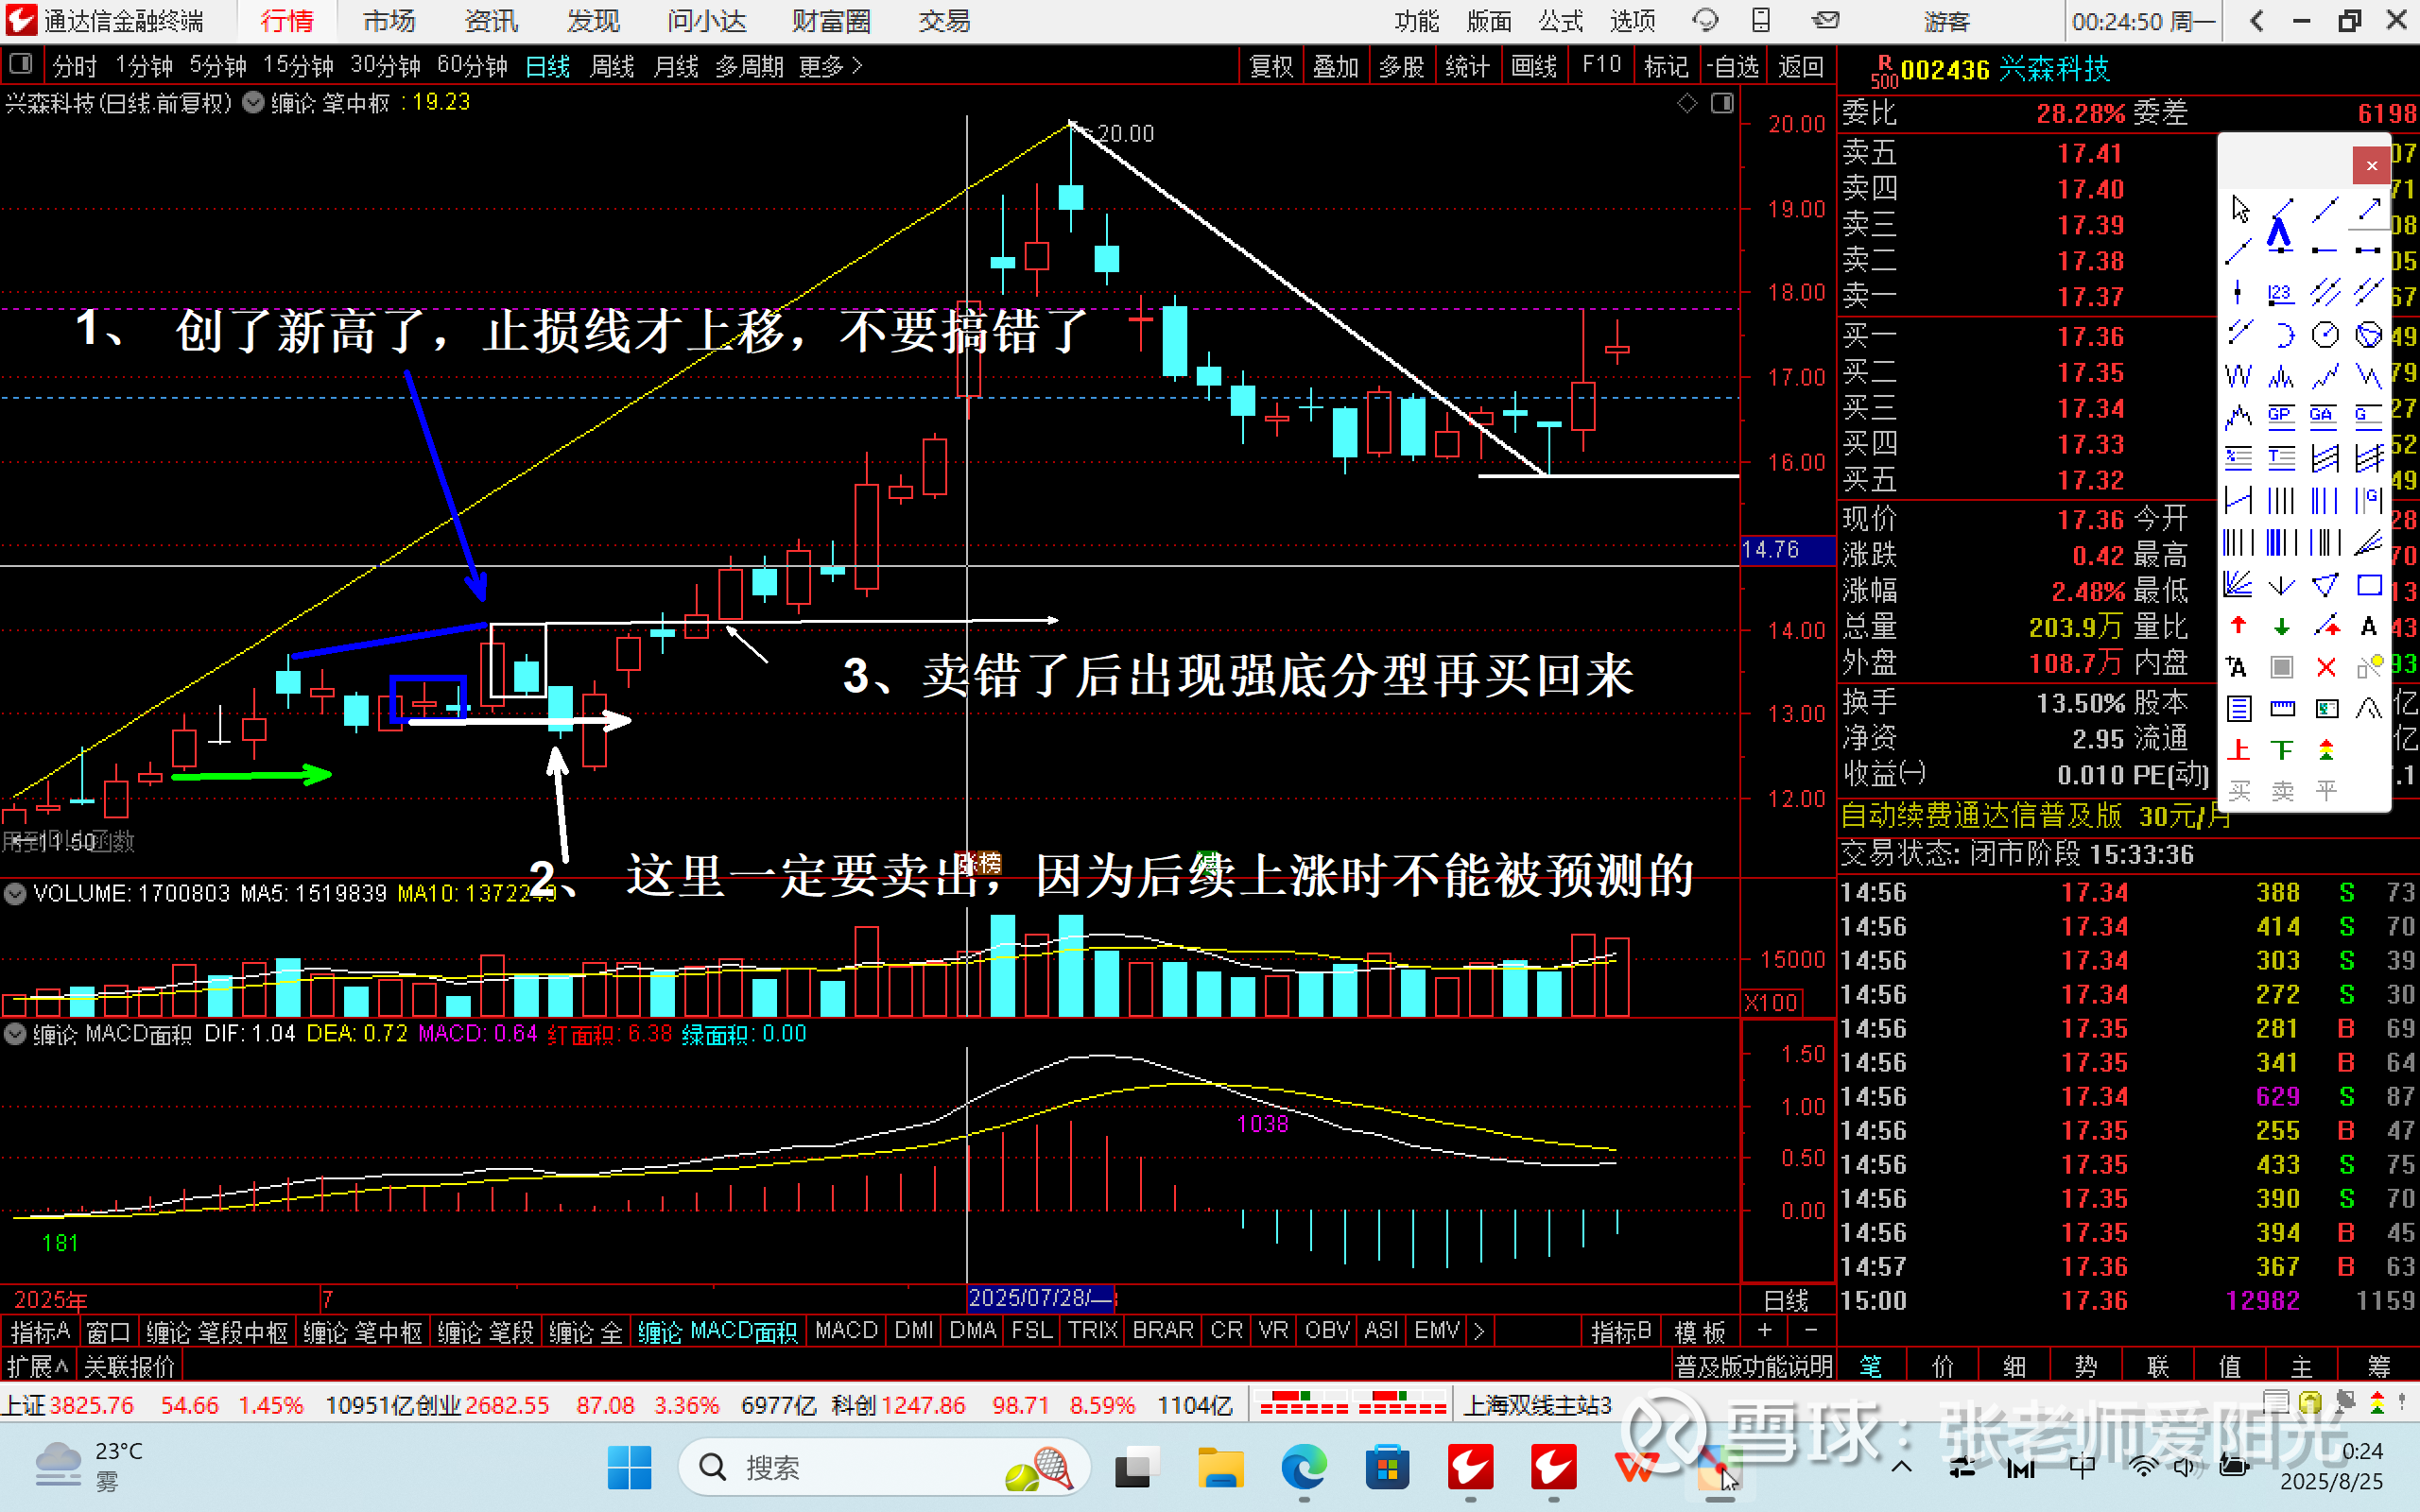Viewport: 2420px width, 1512px height.
Task: Click the 2025/07/28 date marker on timeline
Action: pyautogui.click(x=1040, y=1298)
